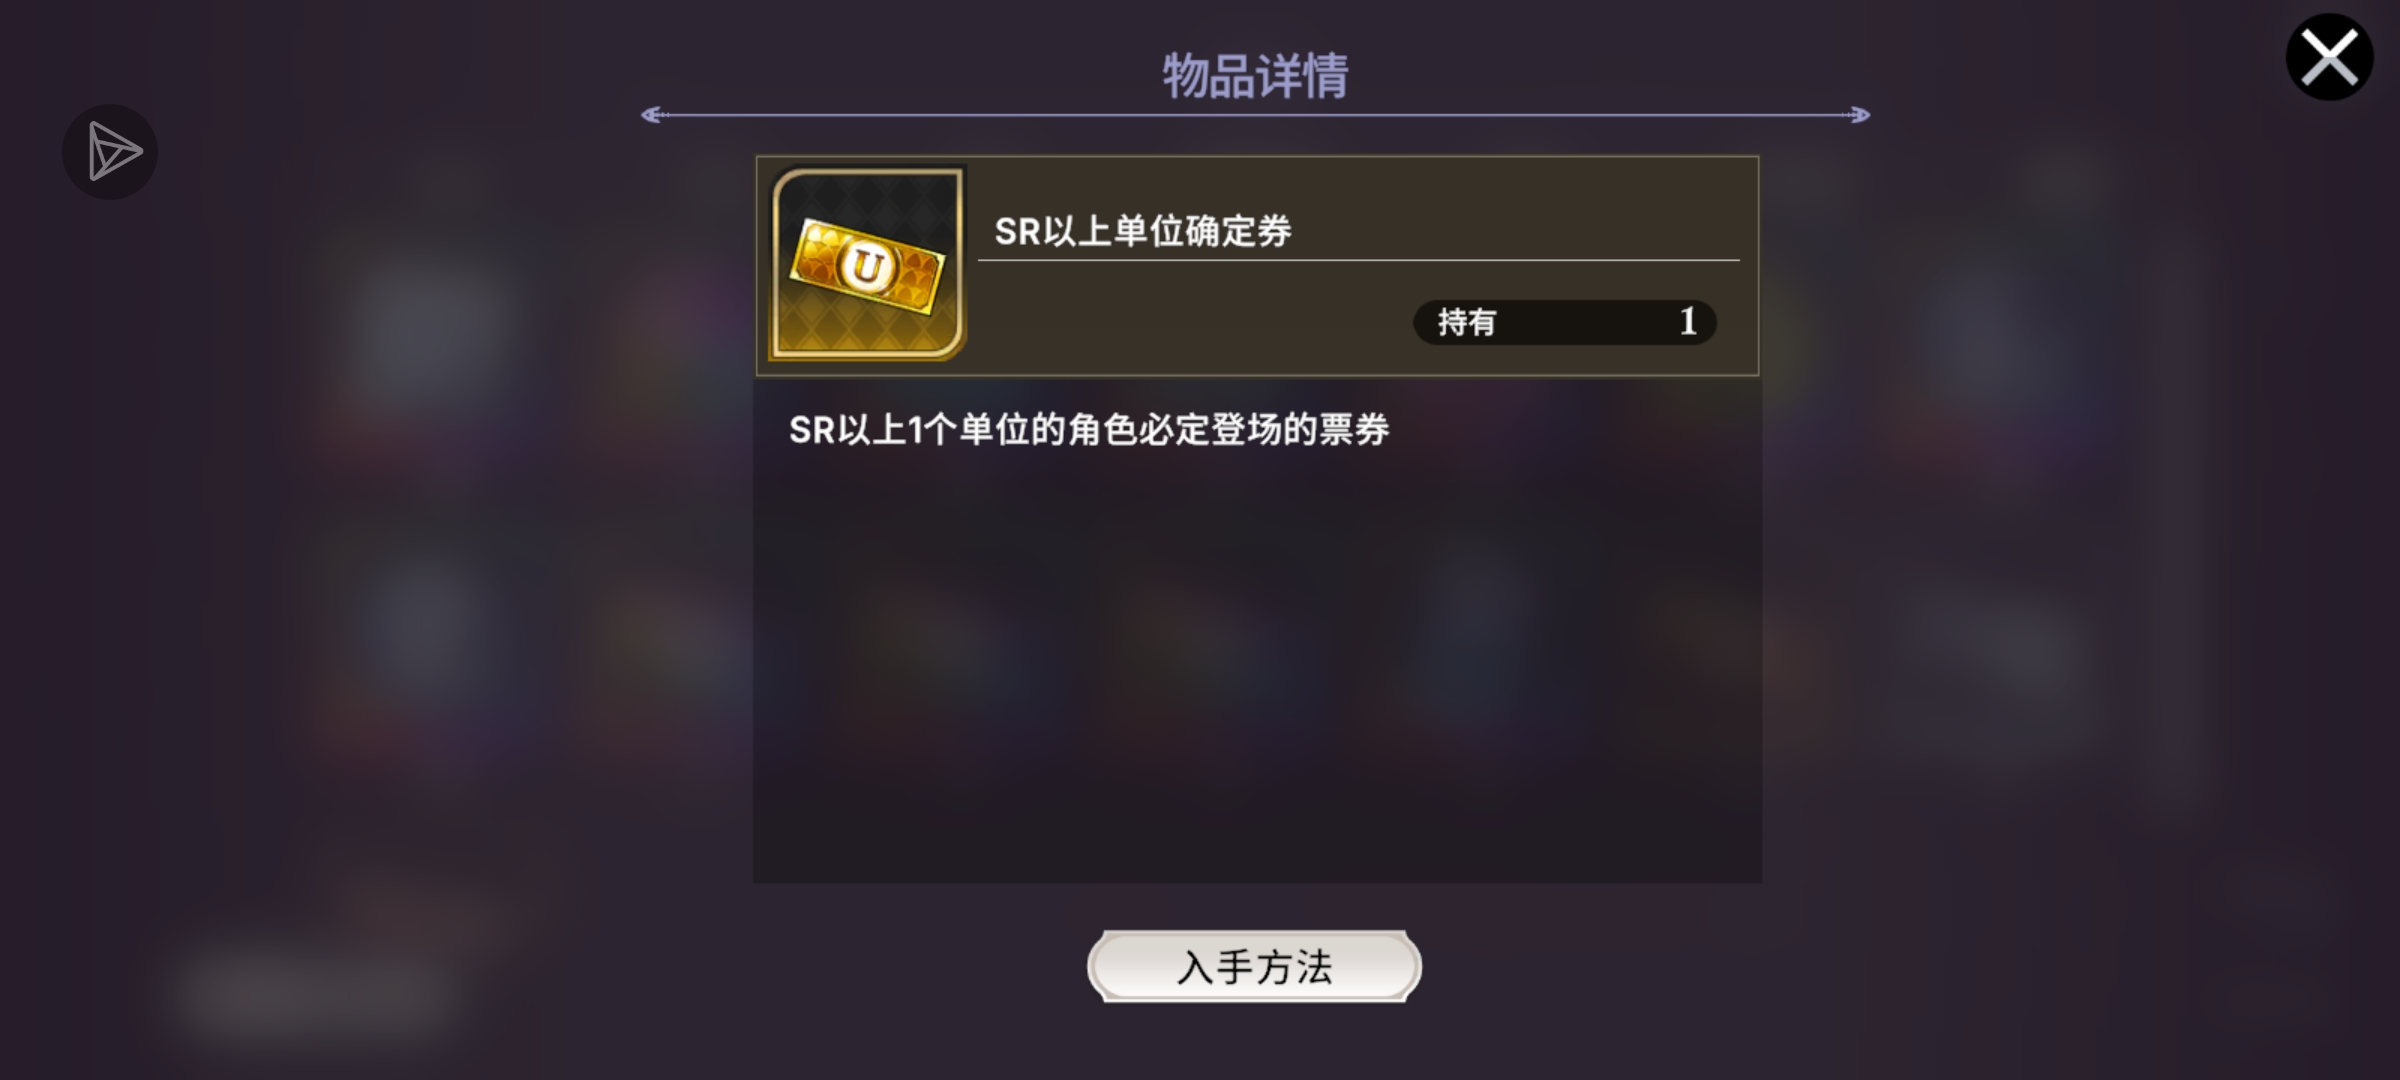Open 入手方法 to see how to obtain the item
2400x1080 pixels.
pyautogui.click(x=1254, y=966)
